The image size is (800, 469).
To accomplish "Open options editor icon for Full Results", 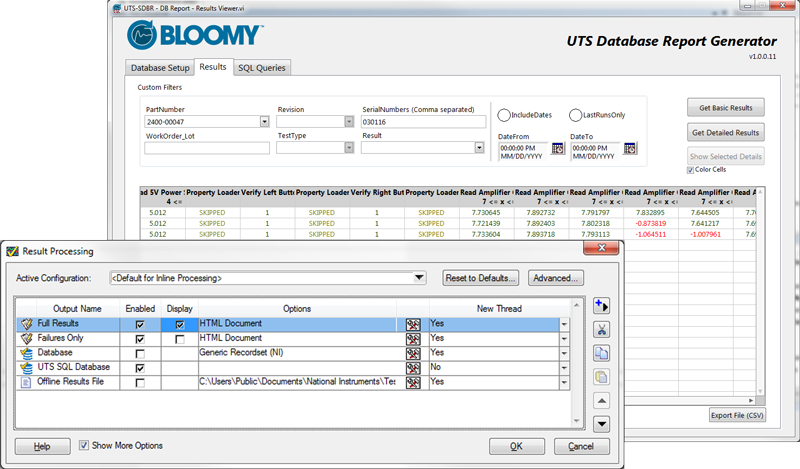I will pos(413,324).
